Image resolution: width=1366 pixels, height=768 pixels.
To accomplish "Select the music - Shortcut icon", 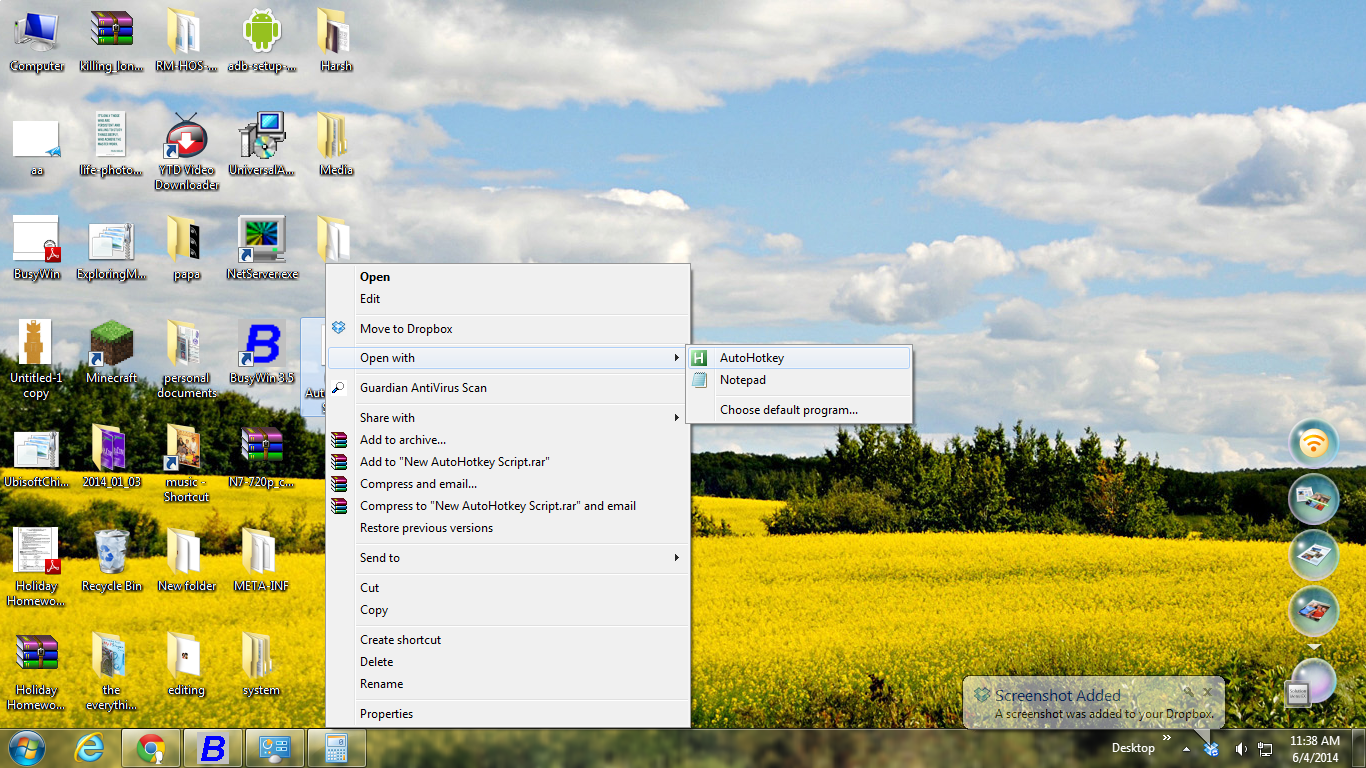I will [186, 464].
